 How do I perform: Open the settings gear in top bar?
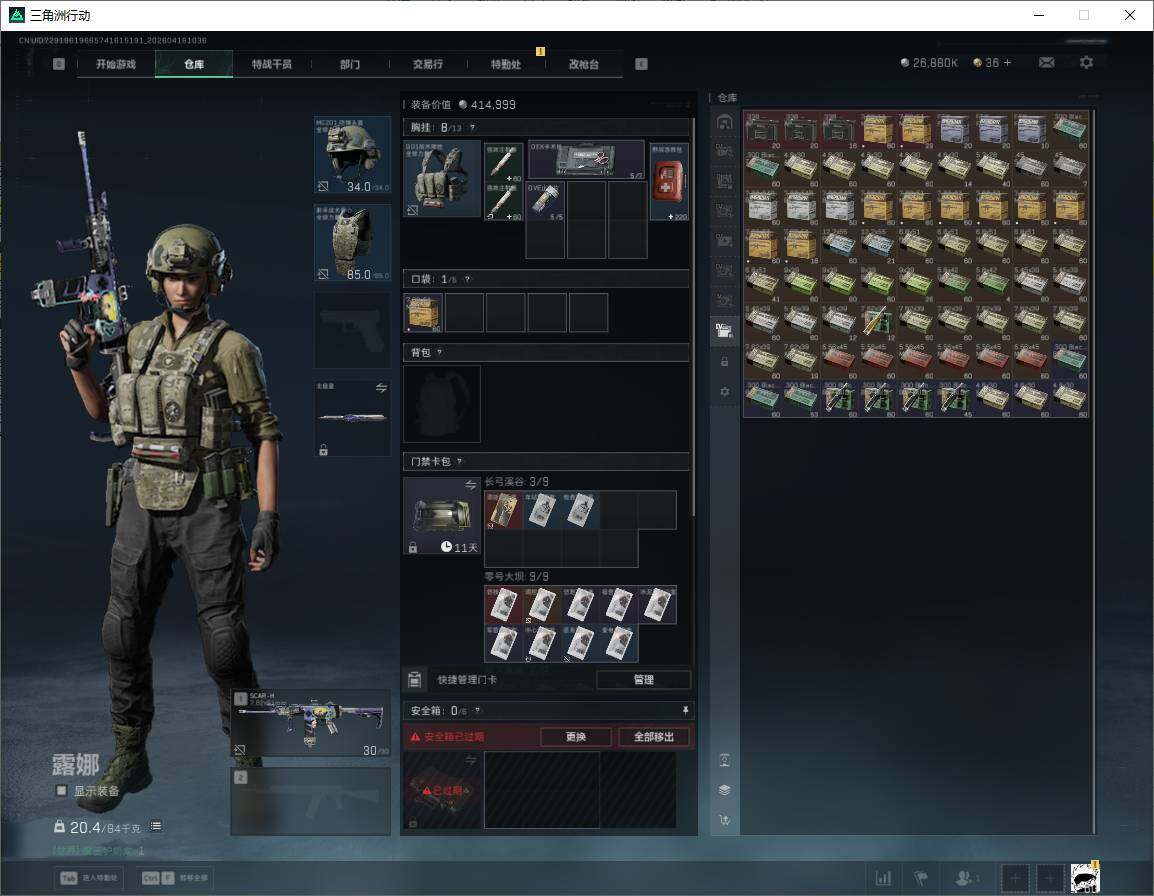point(1086,63)
